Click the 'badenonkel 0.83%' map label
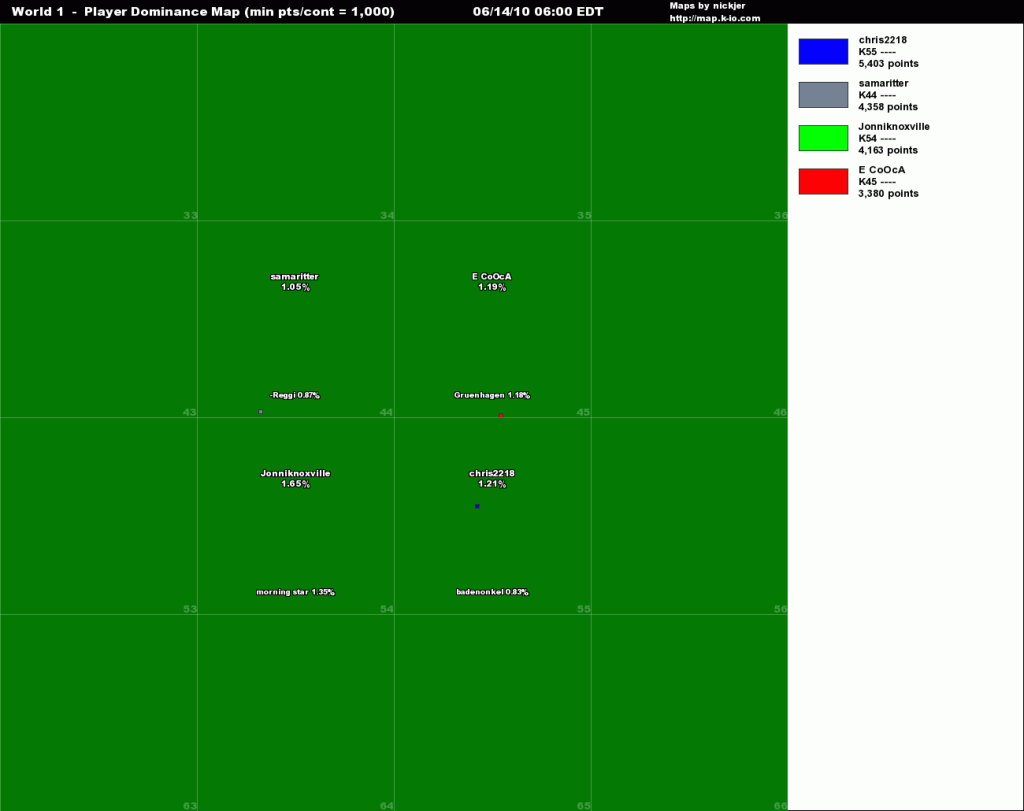Screen dimensions: 1024x811 point(492,592)
